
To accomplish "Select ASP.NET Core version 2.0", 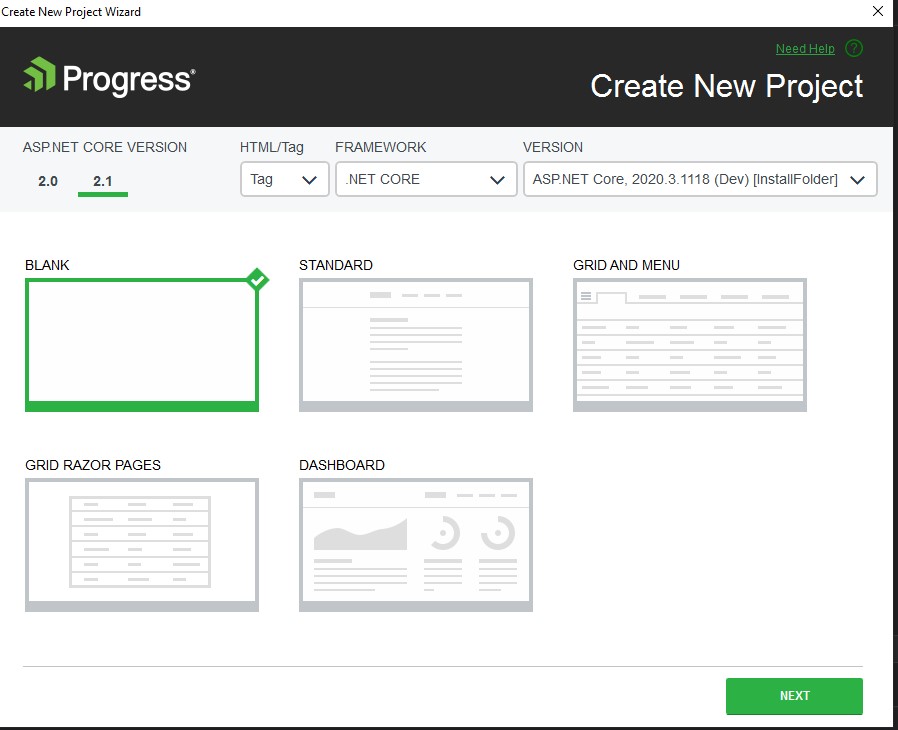I will click(x=48, y=181).
